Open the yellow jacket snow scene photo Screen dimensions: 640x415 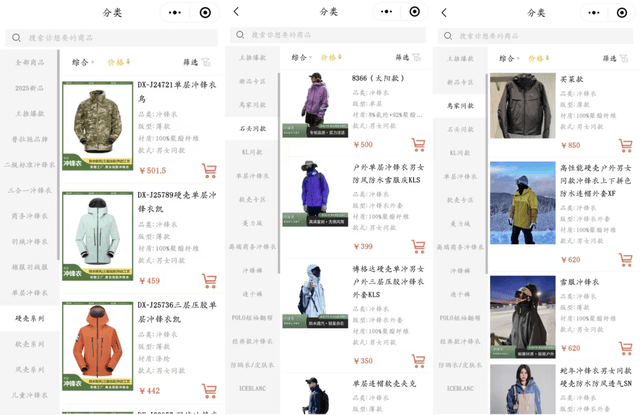(x=523, y=203)
